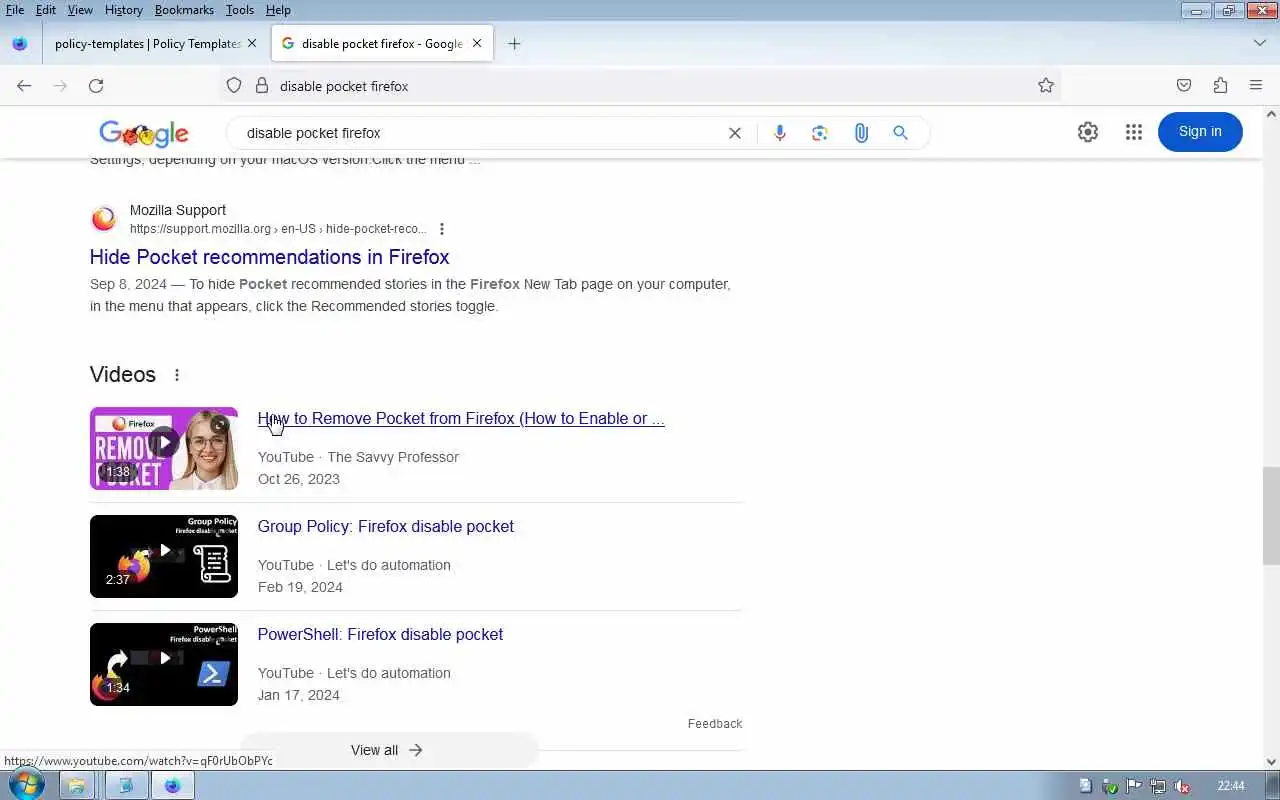The height and width of the screenshot is (800, 1280).
Task: Close the disable pocket firefox tab
Action: 477,44
